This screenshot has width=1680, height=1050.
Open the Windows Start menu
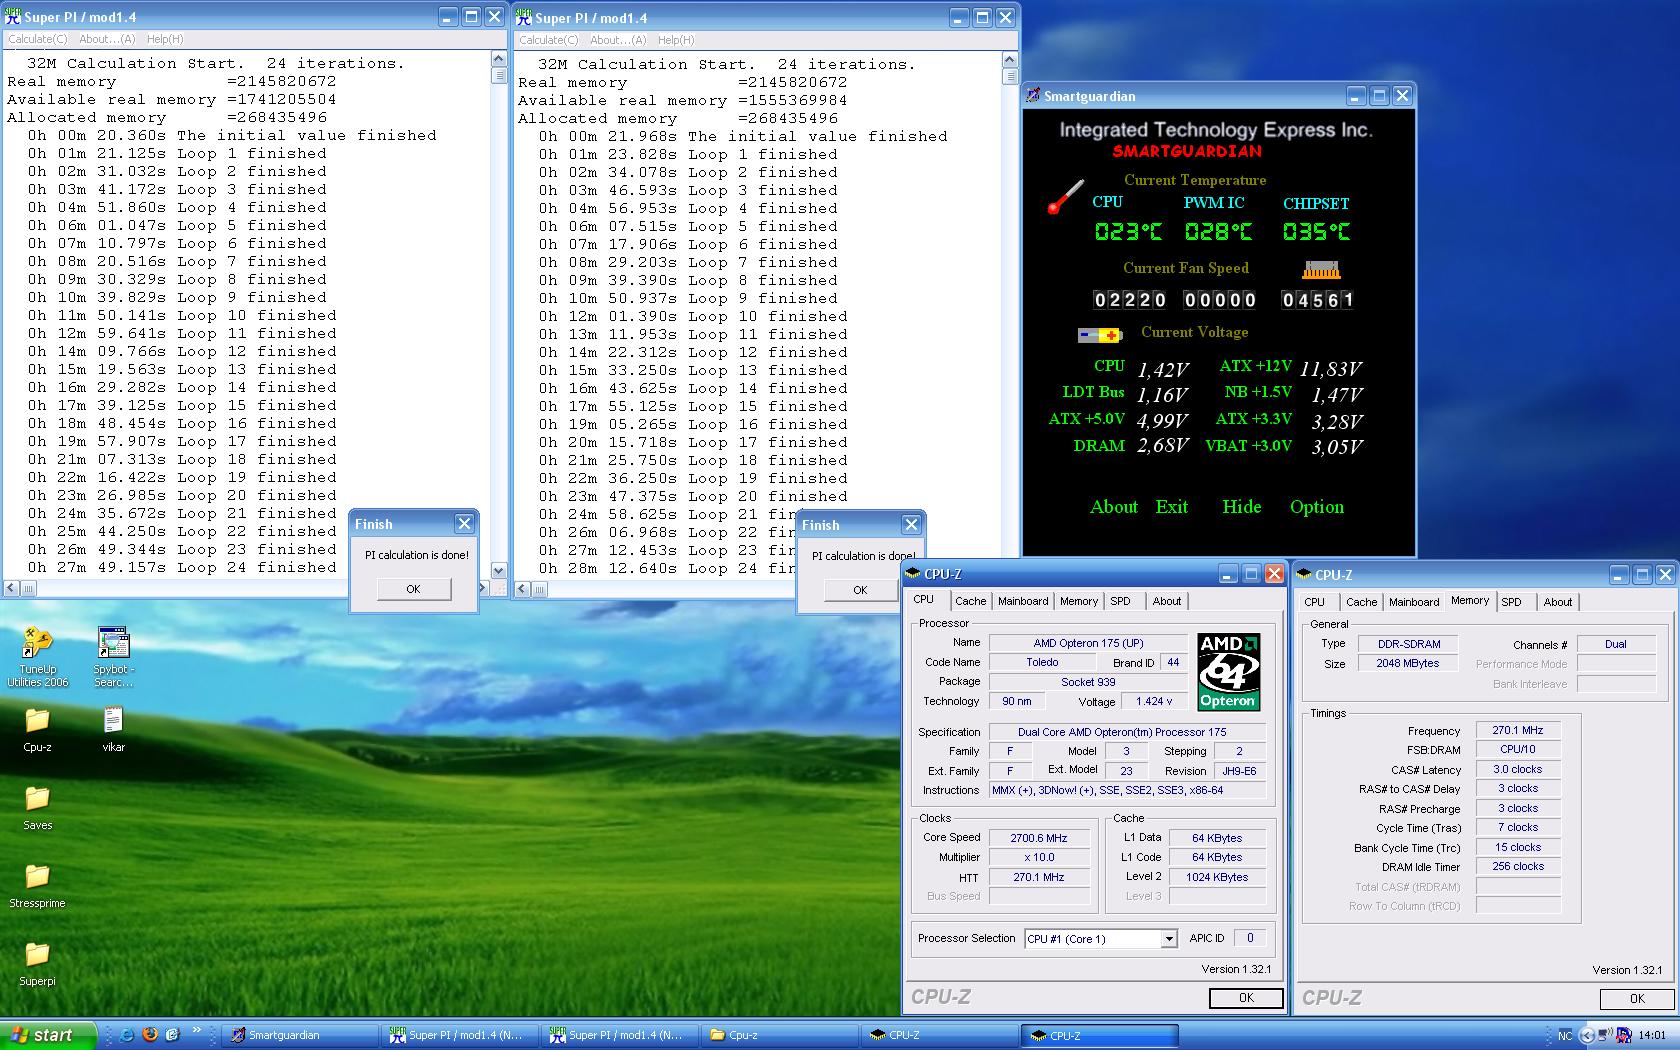pos(49,1035)
